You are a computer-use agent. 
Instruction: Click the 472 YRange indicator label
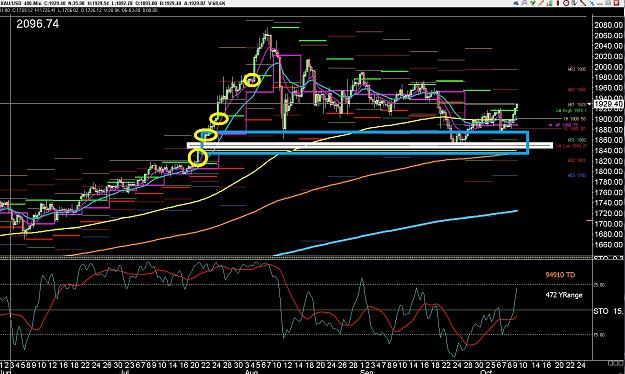click(x=564, y=295)
